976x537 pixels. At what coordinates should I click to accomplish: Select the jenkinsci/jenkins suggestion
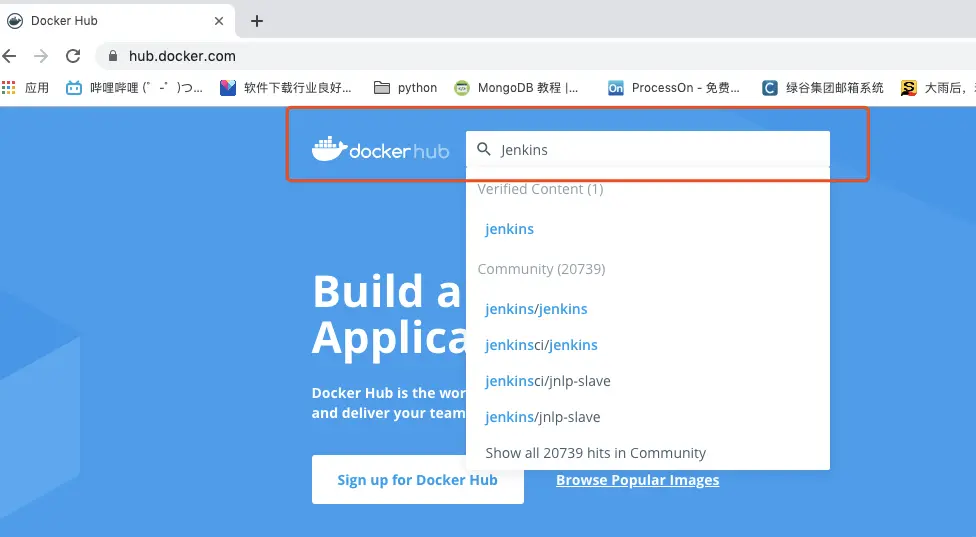tap(541, 345)
